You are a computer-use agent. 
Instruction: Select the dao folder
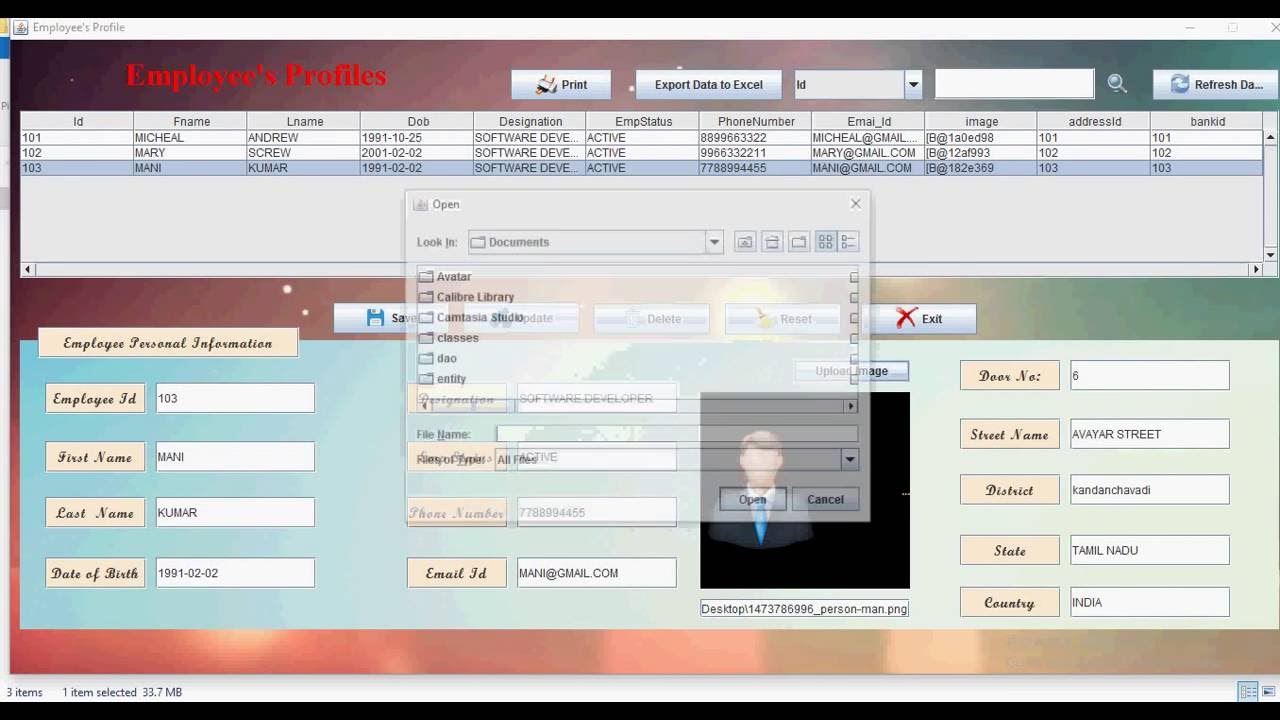click(x=437, y=358)
